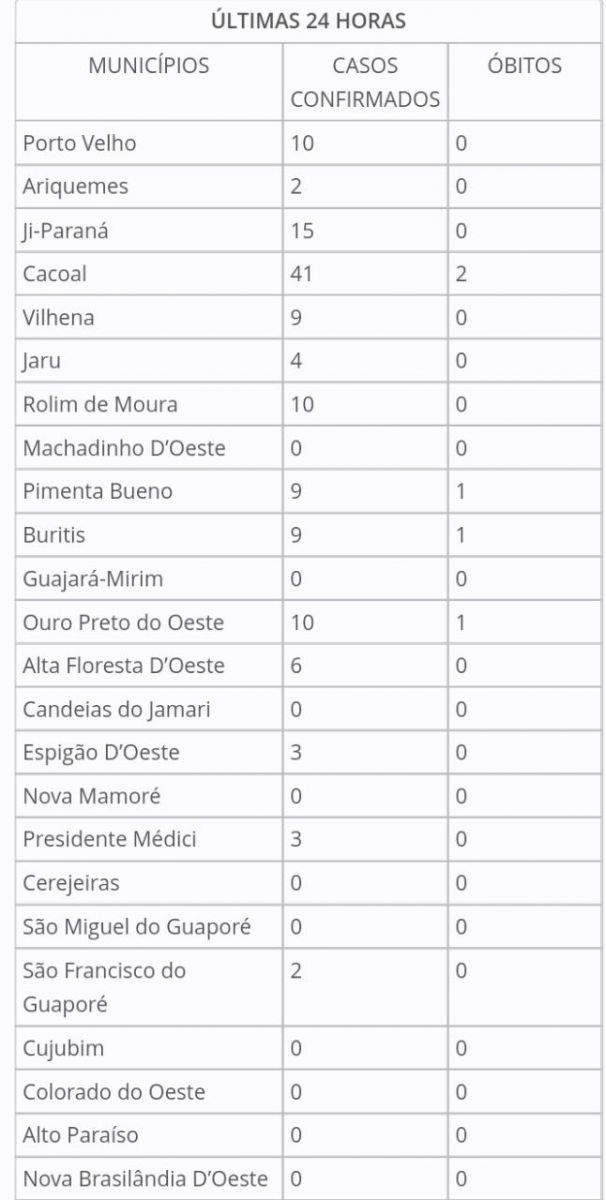
Task: Click the Cujubim row name
Action: coord(63,1049)
